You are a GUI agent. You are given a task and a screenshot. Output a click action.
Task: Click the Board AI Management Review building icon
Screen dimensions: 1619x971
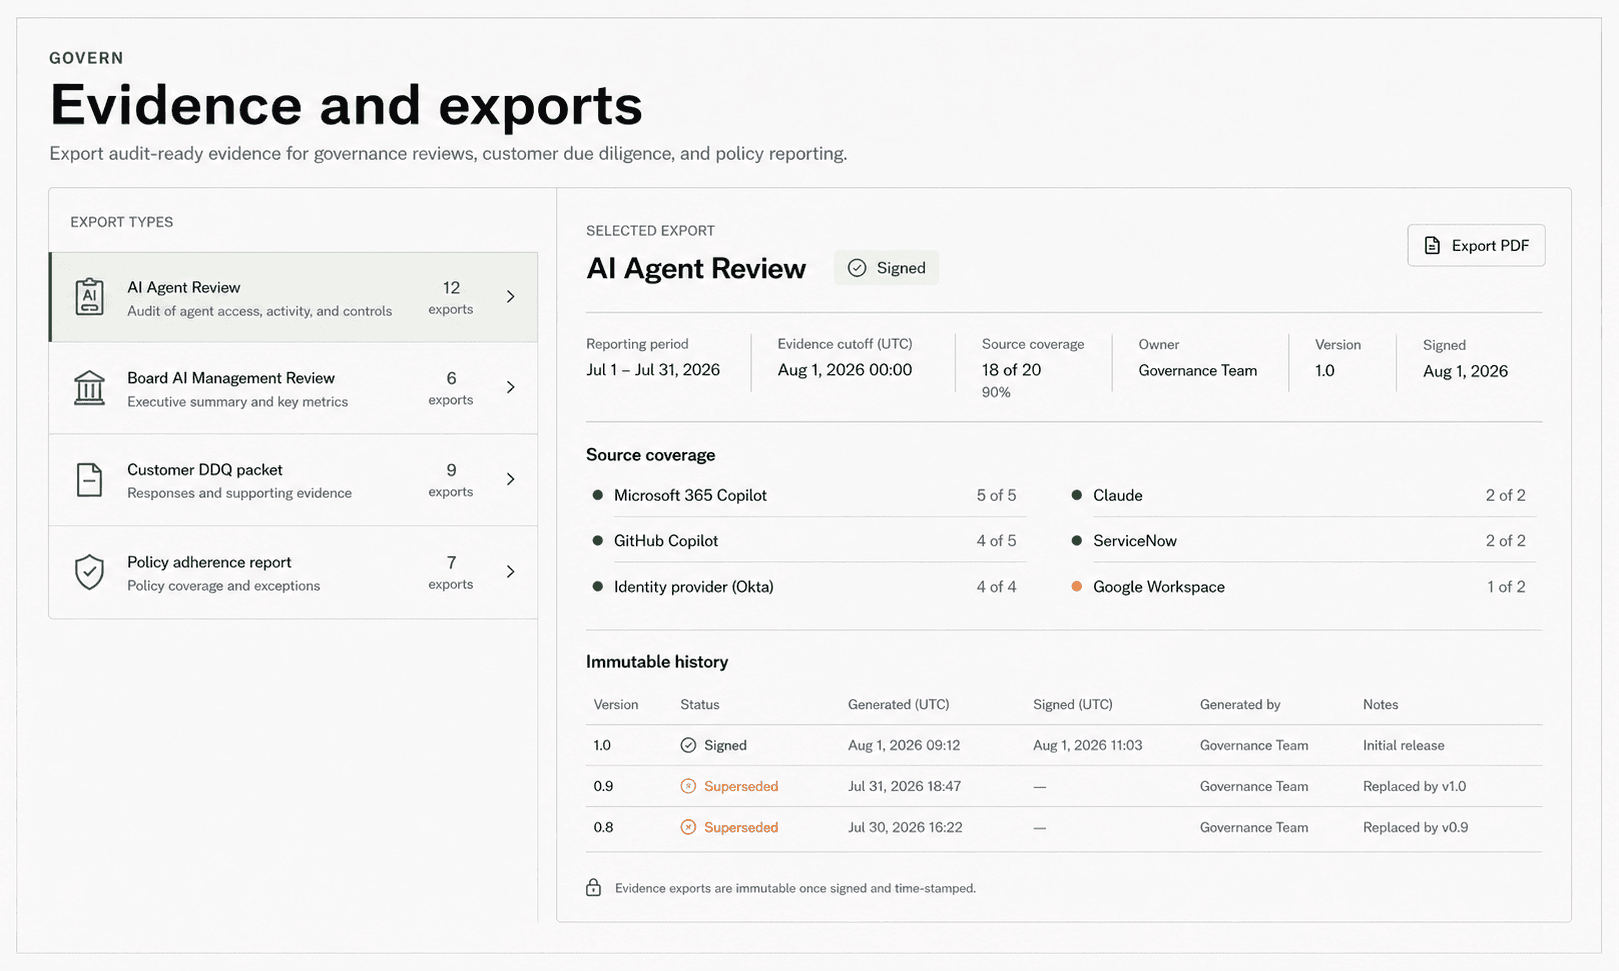pyautogui.click(x=90, y=388)
